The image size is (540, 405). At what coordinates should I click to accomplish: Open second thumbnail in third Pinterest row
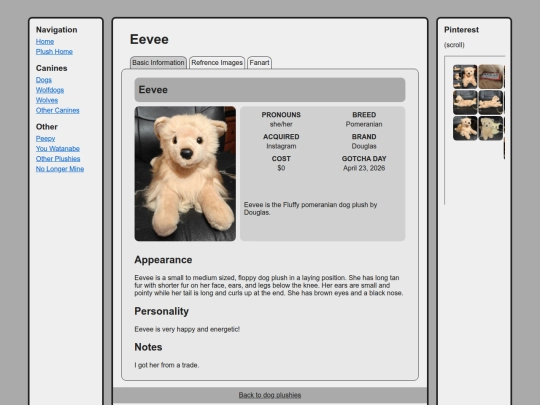(491, 128)
